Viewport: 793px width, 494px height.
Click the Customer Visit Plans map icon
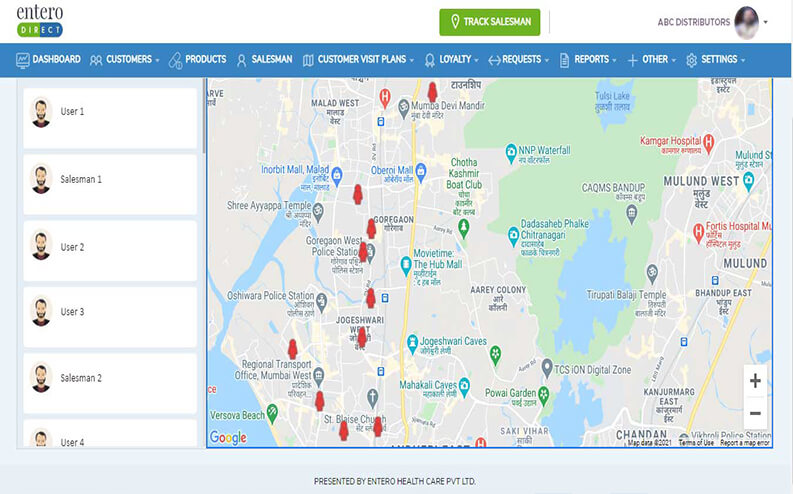click(308, 60)
